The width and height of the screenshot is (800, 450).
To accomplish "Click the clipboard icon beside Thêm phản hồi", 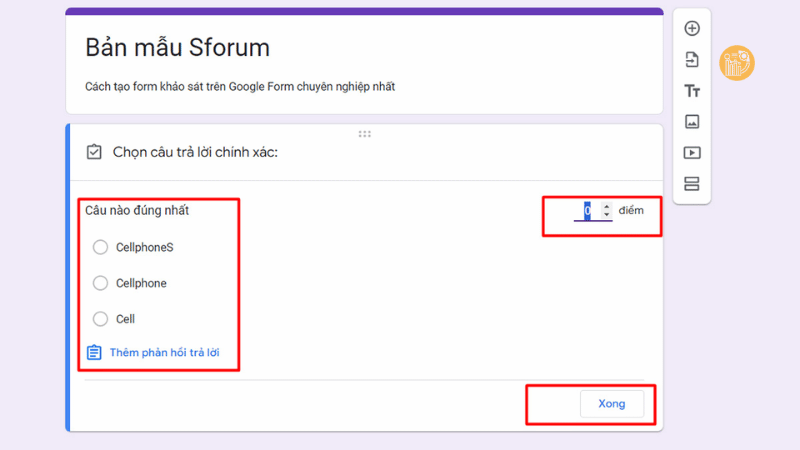I will point(94,353).
